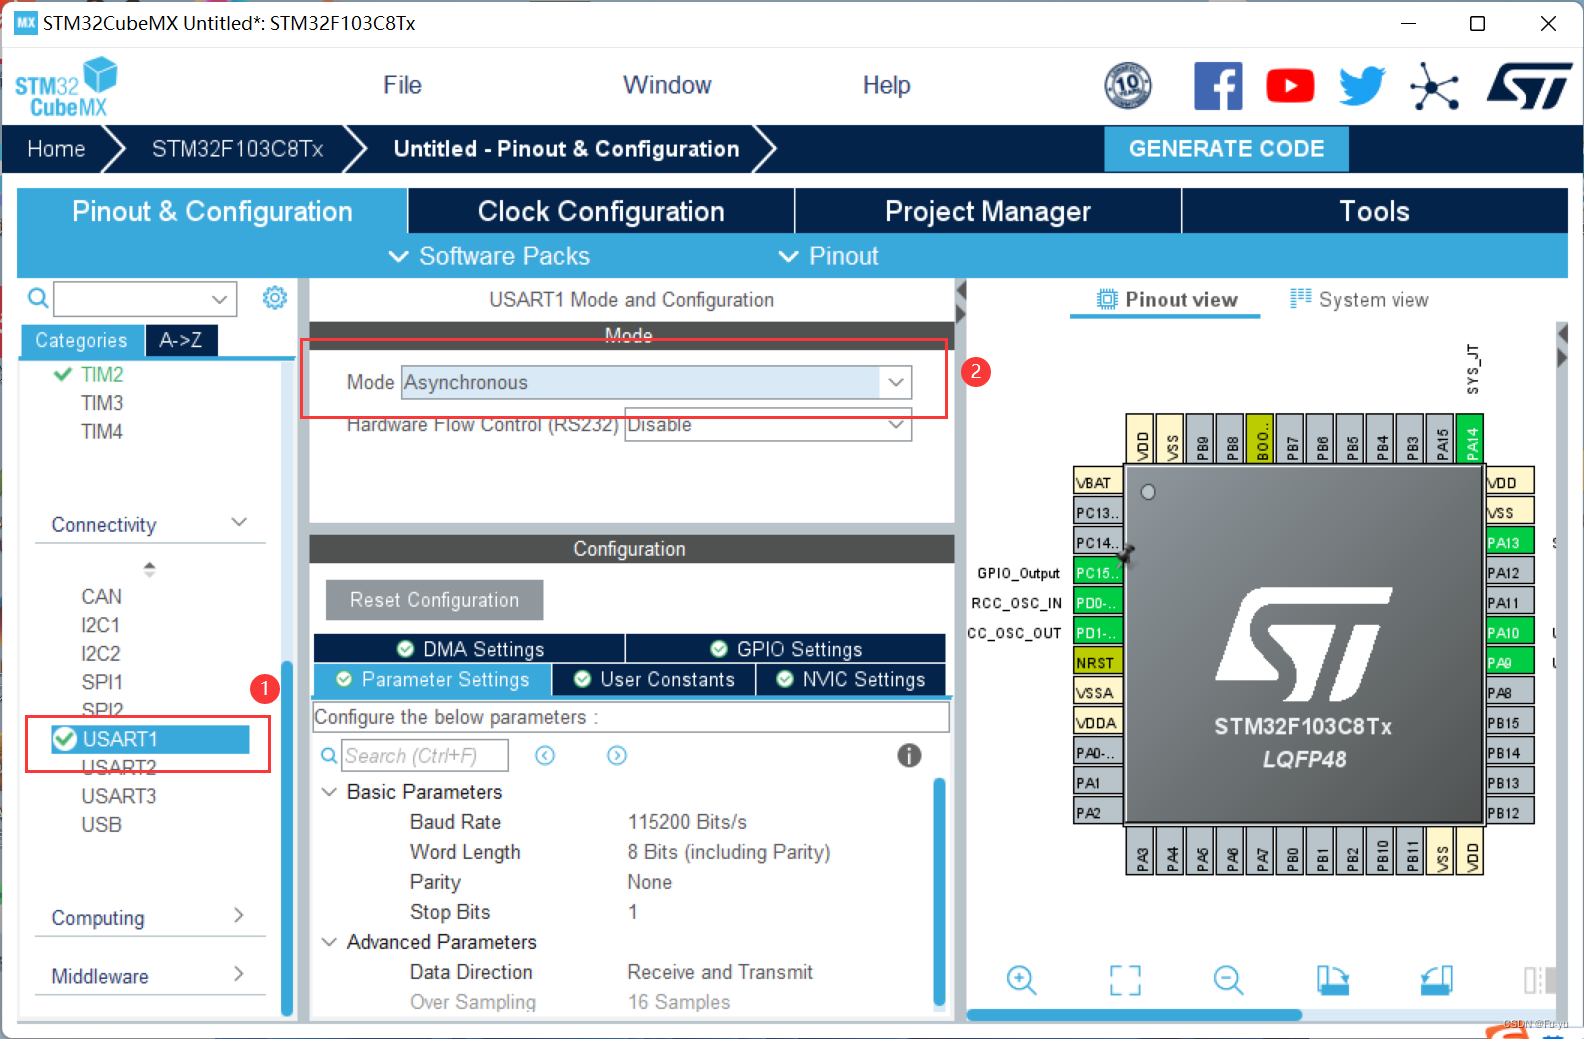Open the DMA Settings tab
The image size is (1584, 1039).
click(x=470, y=649)
